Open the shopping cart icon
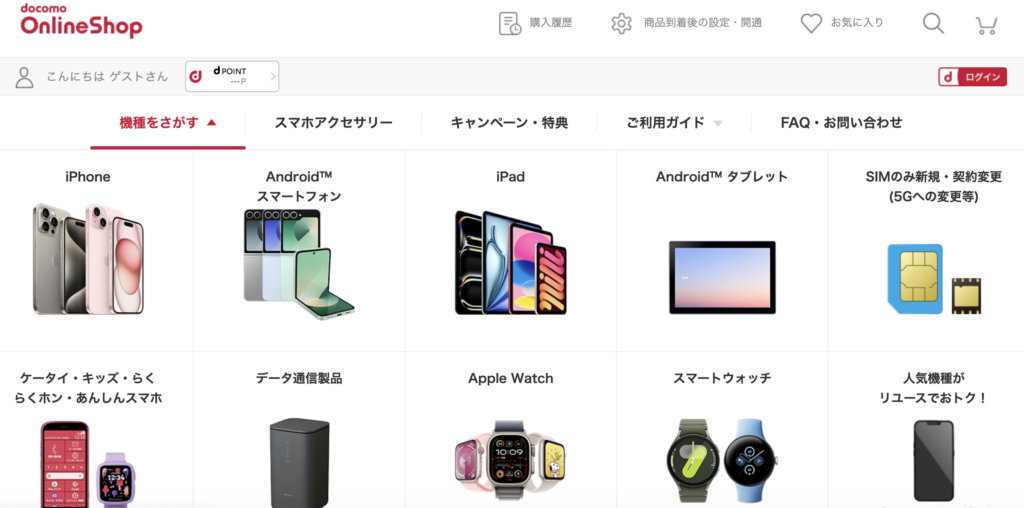Viewport: 1024px width, 508px height. point(986,25)
